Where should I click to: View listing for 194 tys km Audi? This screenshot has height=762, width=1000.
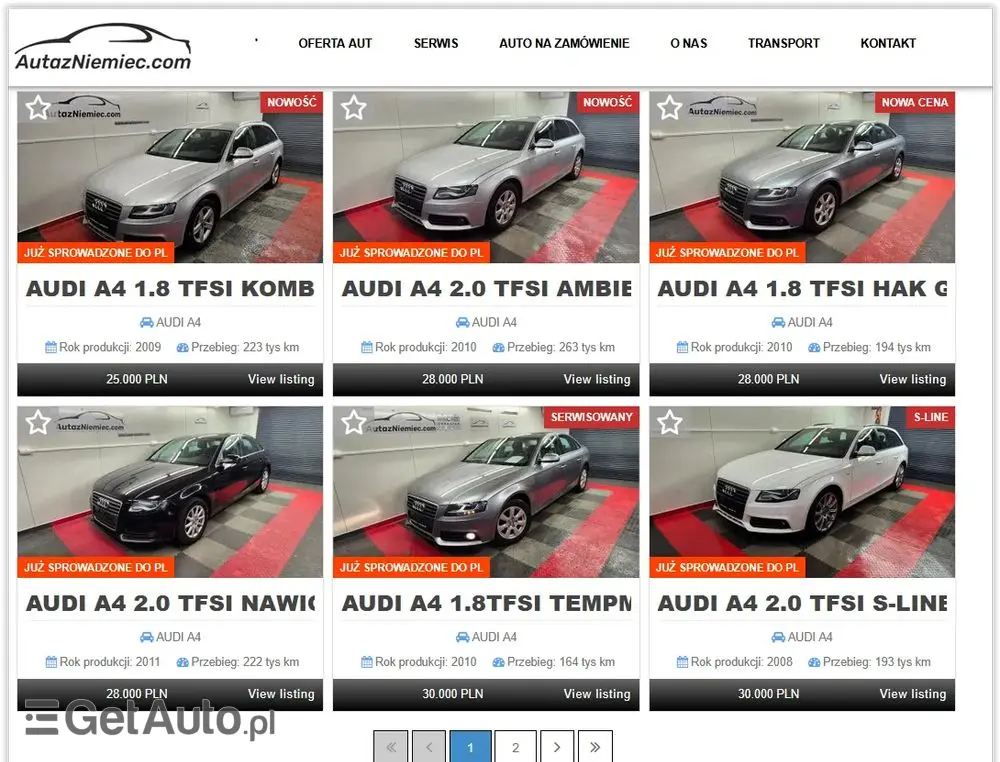913,379
